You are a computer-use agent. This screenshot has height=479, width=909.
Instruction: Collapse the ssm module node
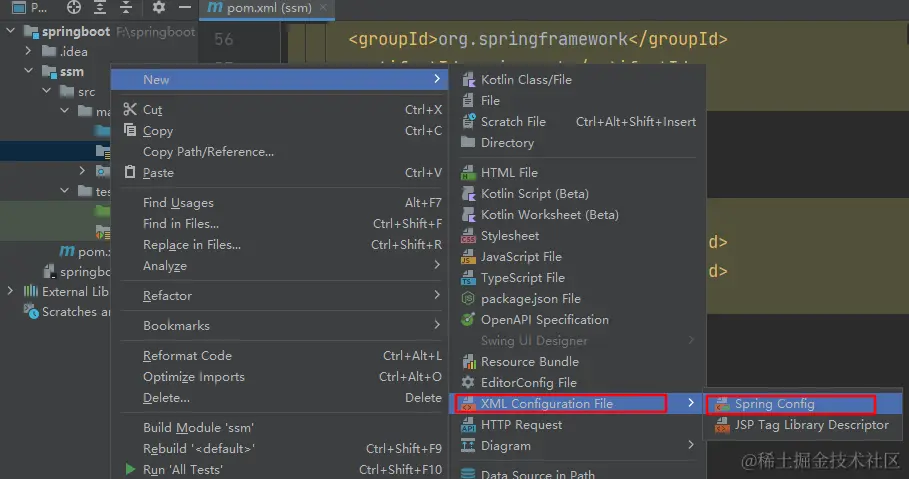28,71
